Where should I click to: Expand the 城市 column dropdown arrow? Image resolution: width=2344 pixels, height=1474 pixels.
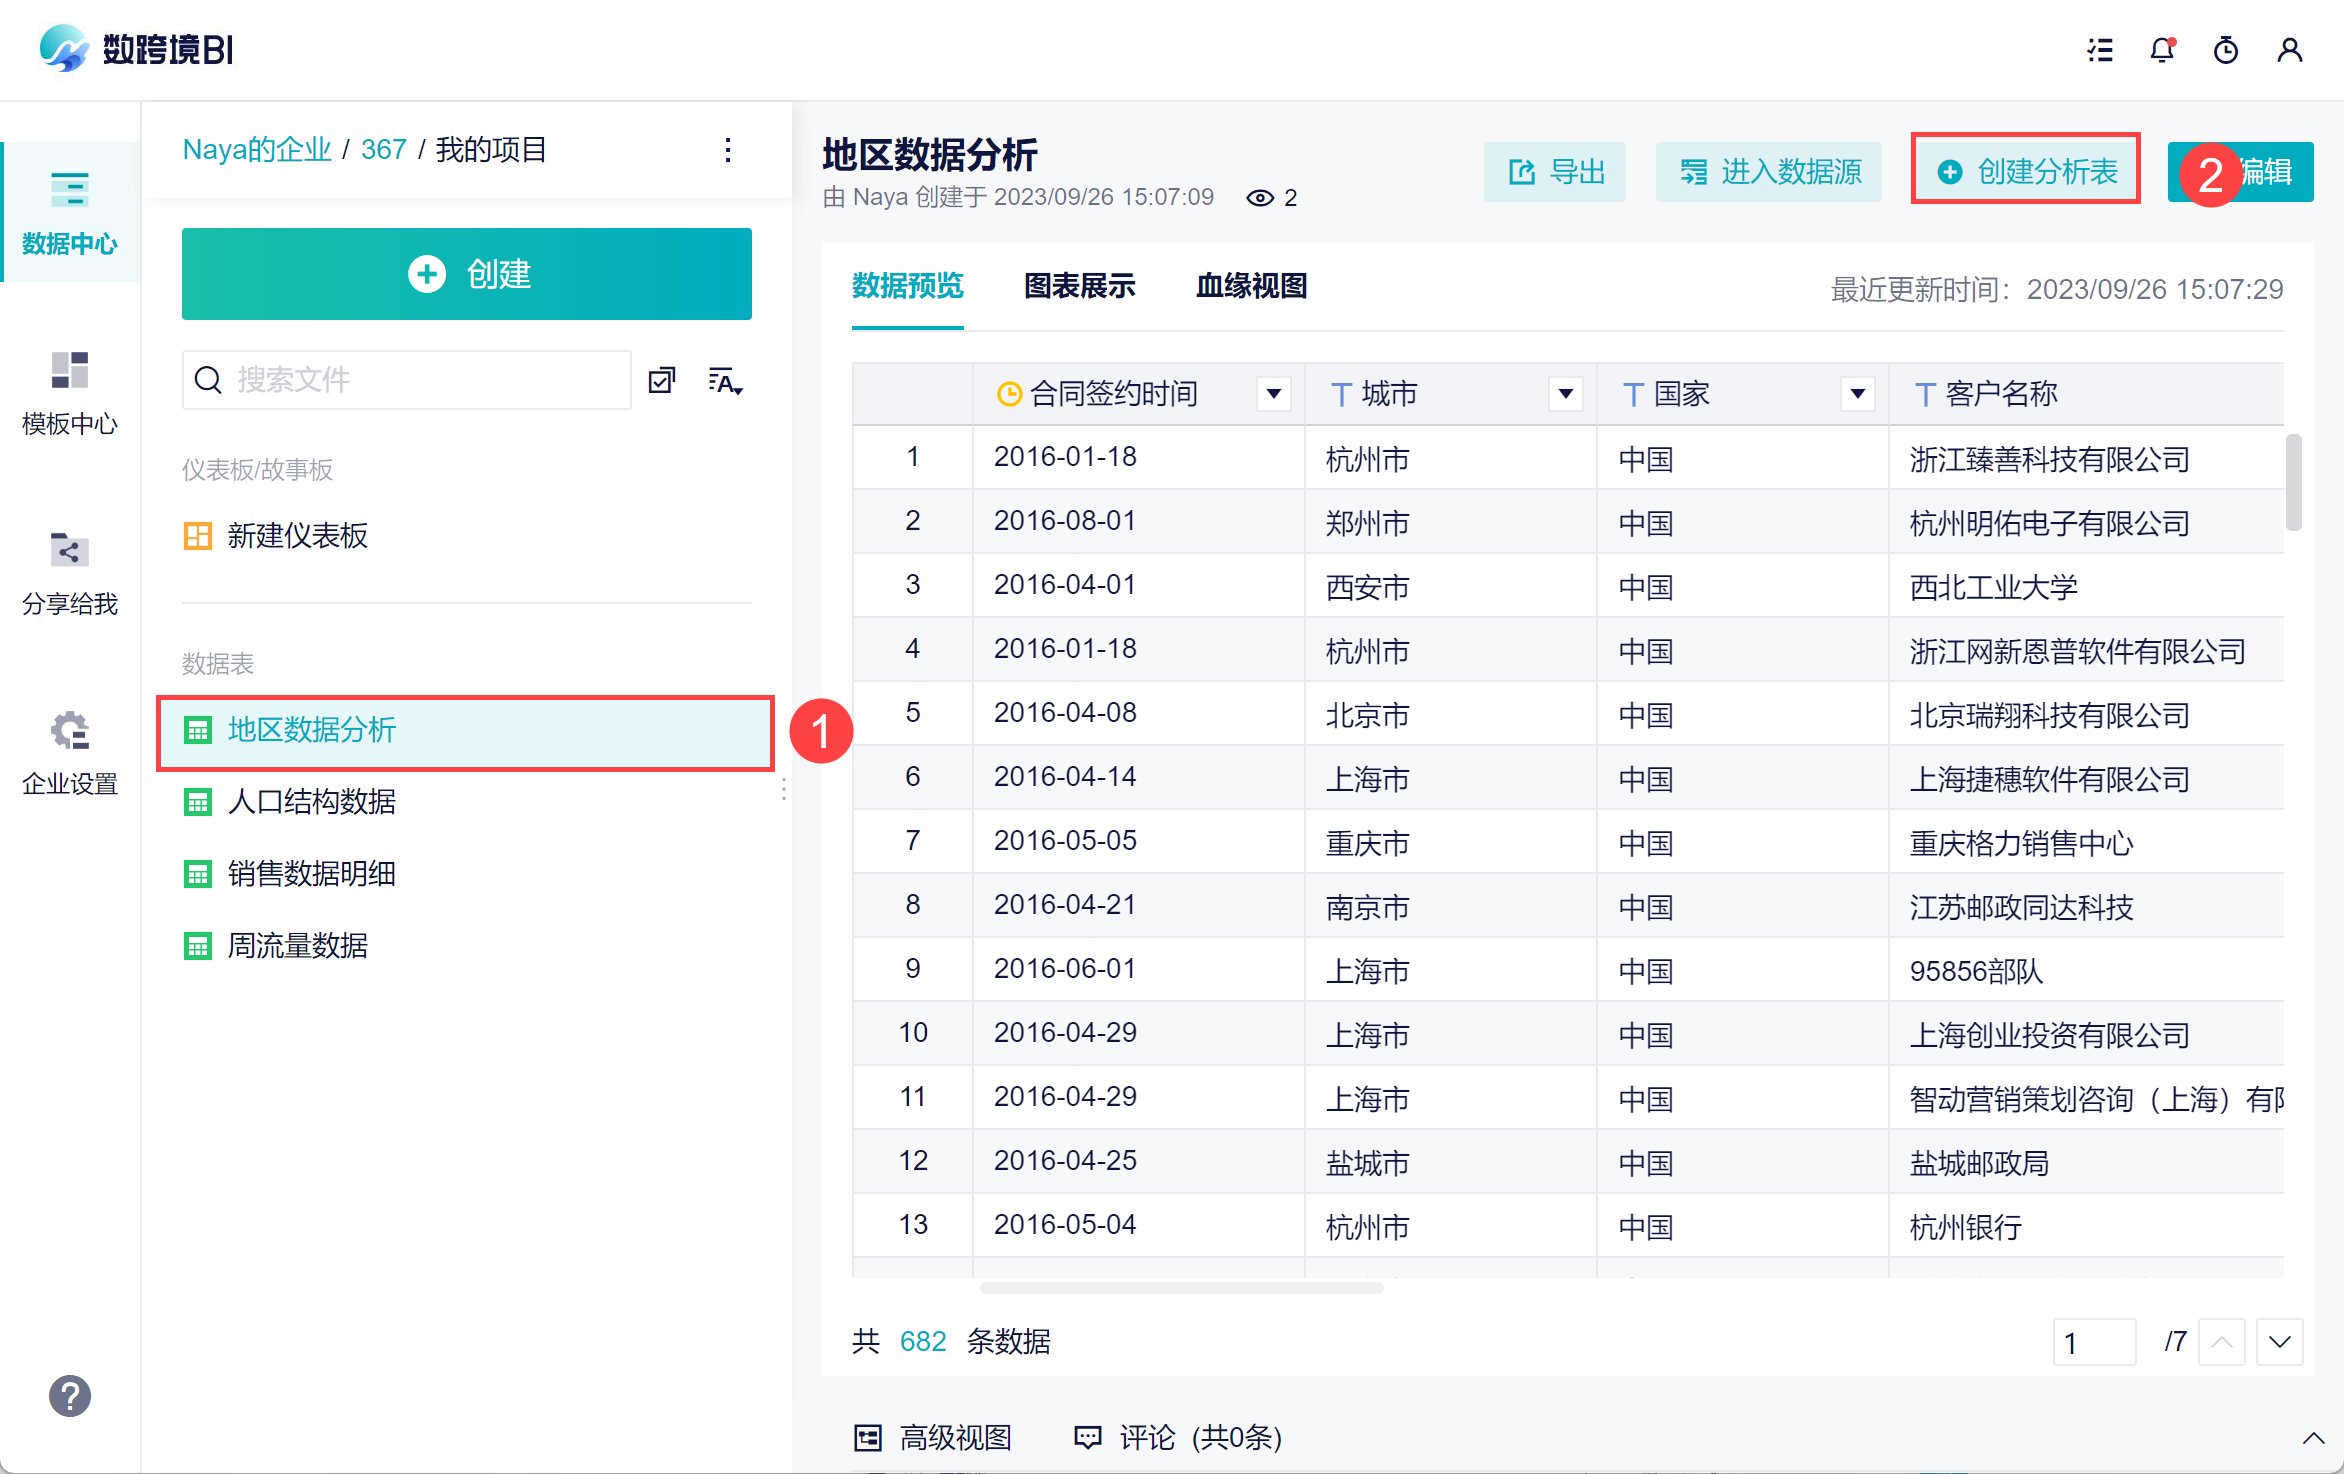pyautogui.click(x=1565, y=394)
